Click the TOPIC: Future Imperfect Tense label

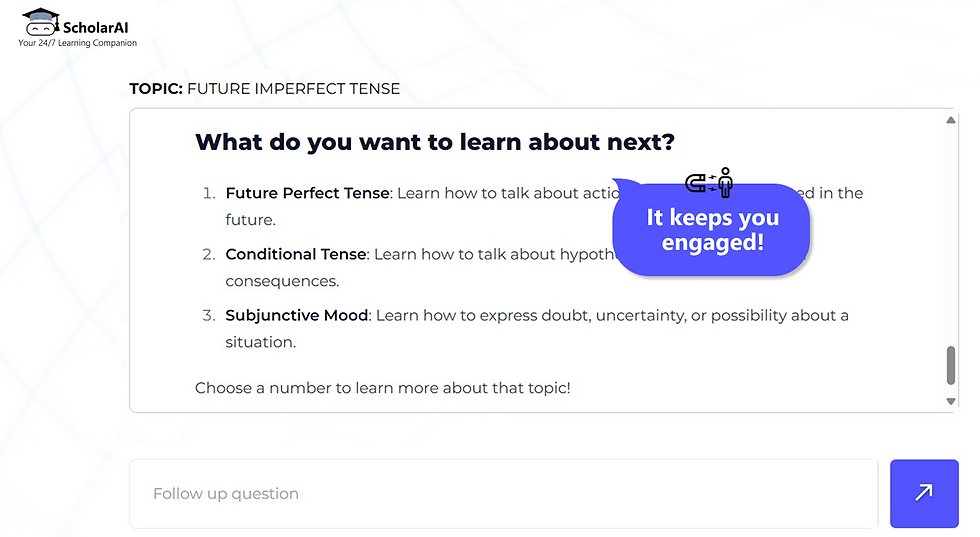tap(264, 88)
